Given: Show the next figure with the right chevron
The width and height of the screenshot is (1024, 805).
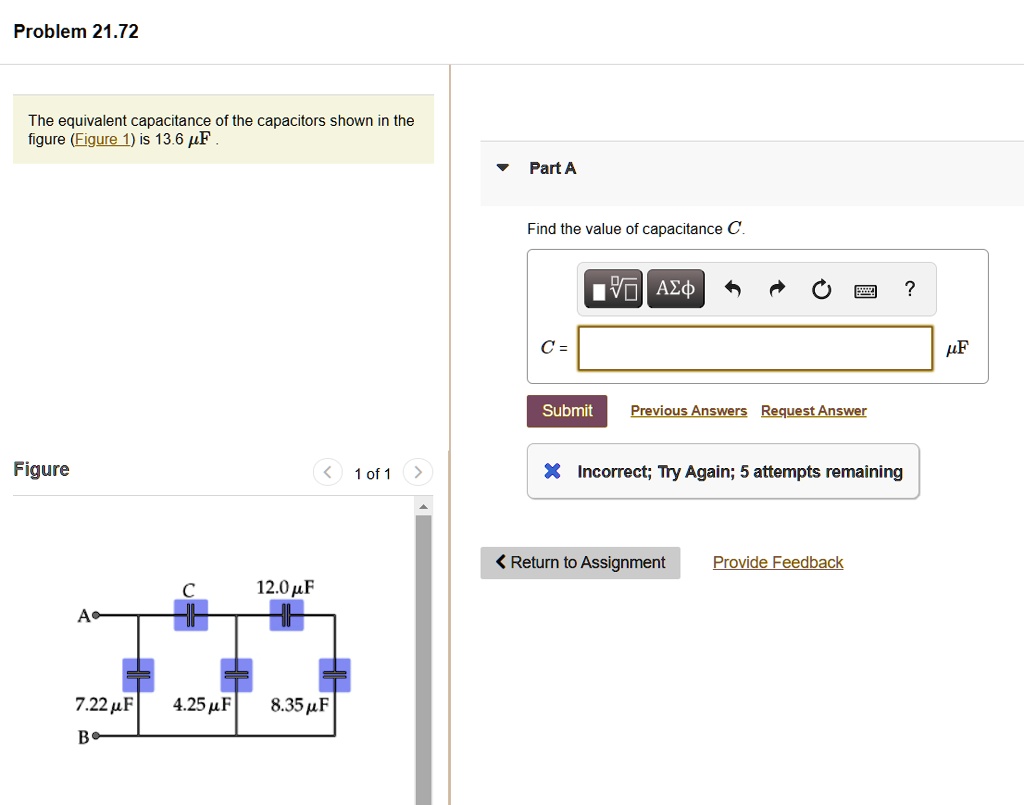Looking at the screenshot, I should [417, 472].
